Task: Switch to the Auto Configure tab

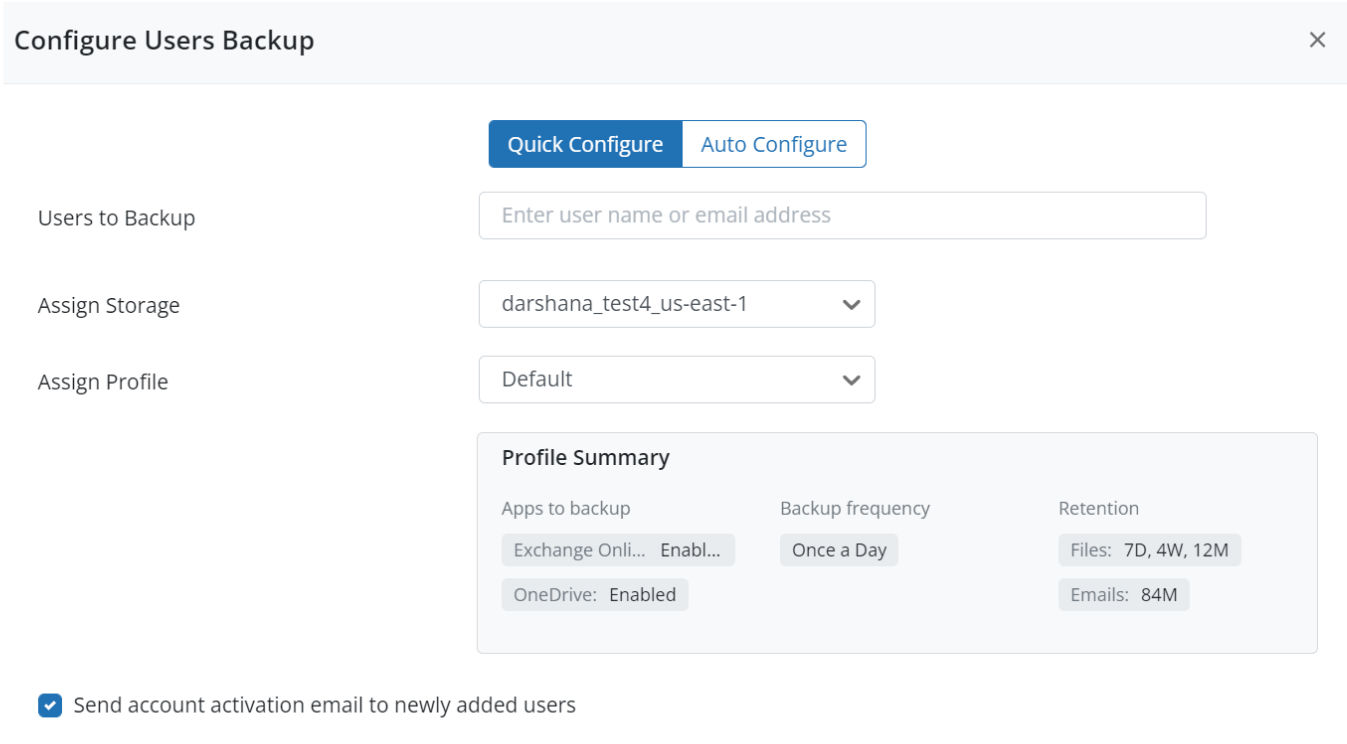Action: [x=773, y=144]
